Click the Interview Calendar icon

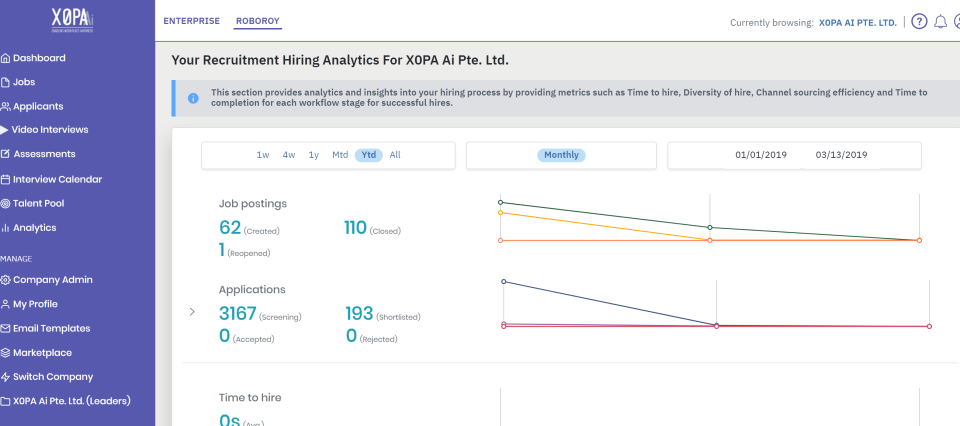6,179
